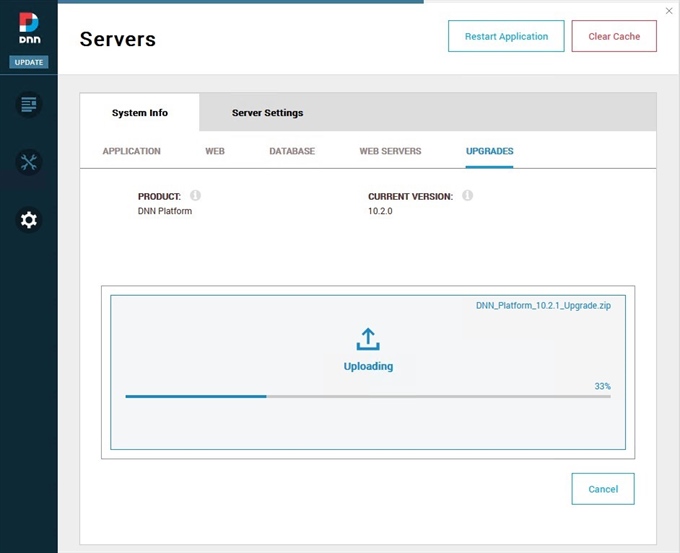The image size is (680, 553).
Task: Open the Web sub-tab
Action: (215, 151)
